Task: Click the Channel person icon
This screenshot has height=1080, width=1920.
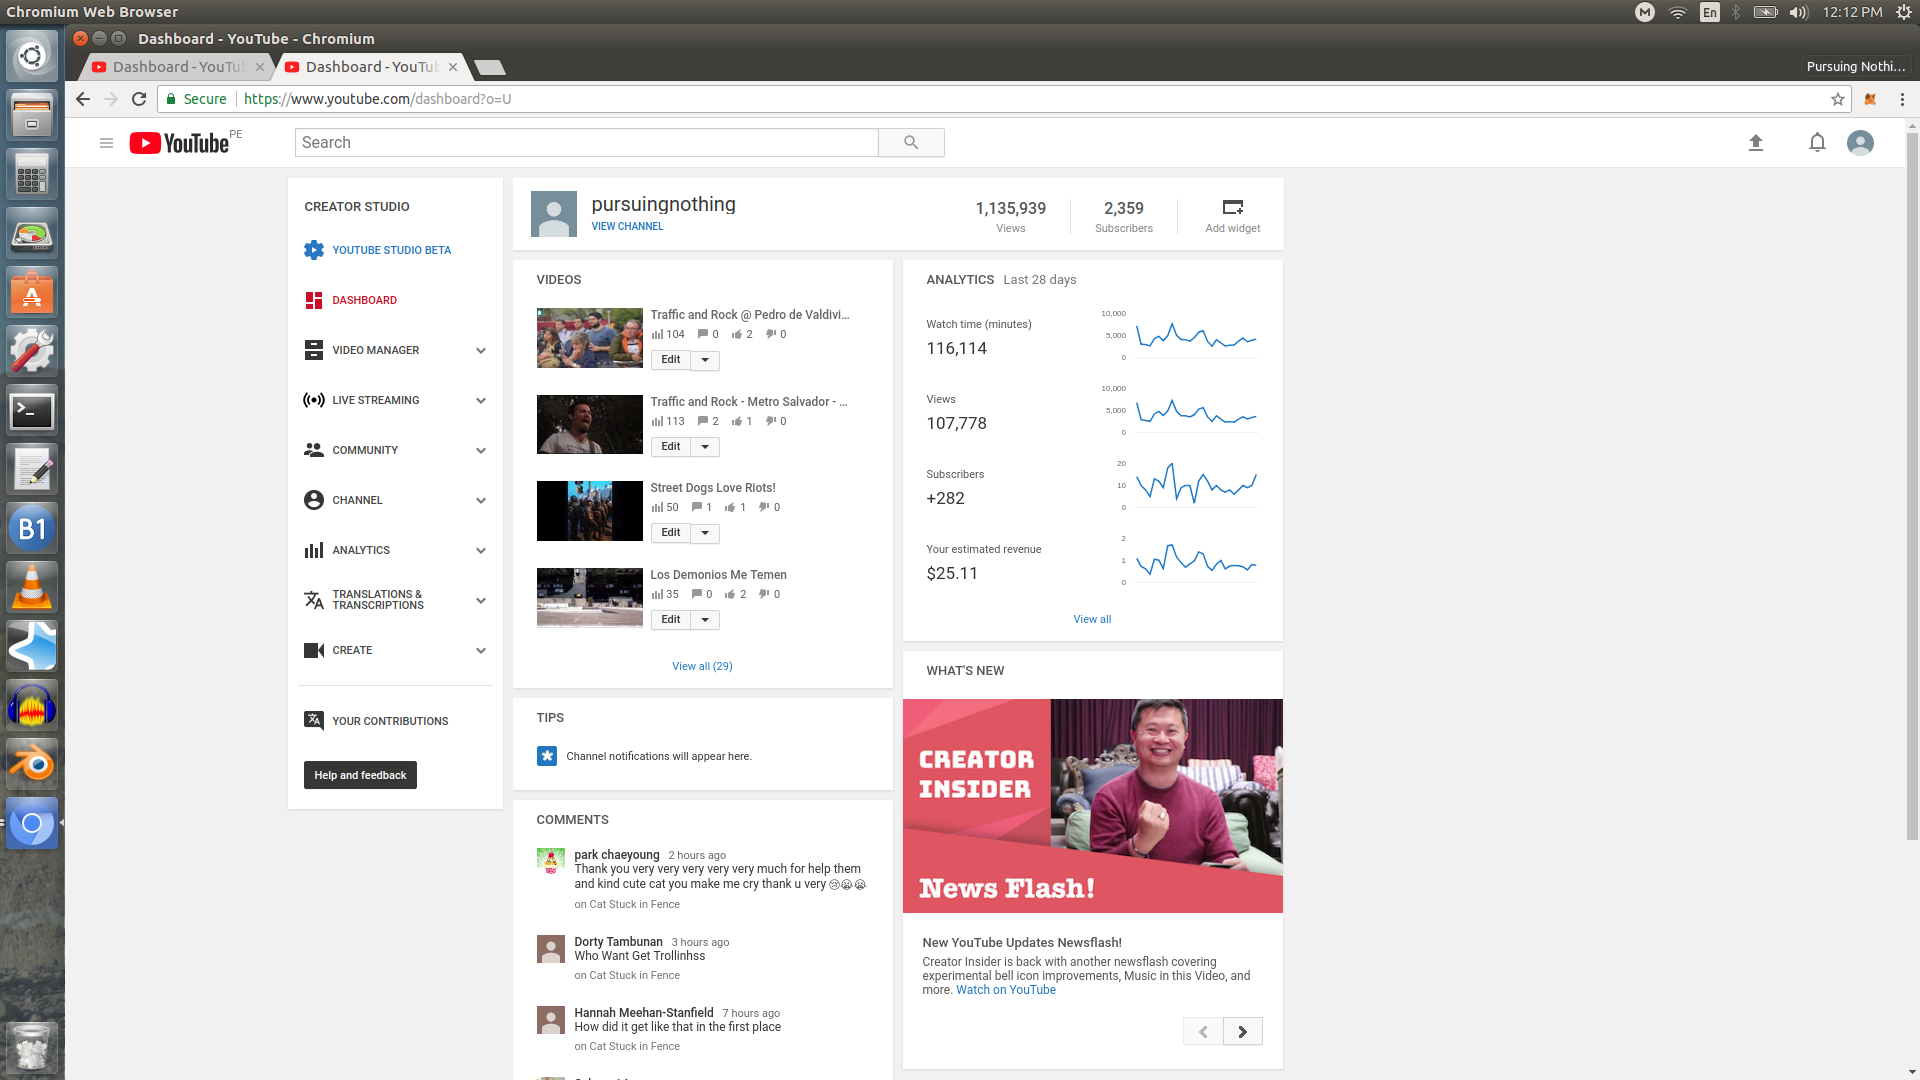Action: pos(314,500)
